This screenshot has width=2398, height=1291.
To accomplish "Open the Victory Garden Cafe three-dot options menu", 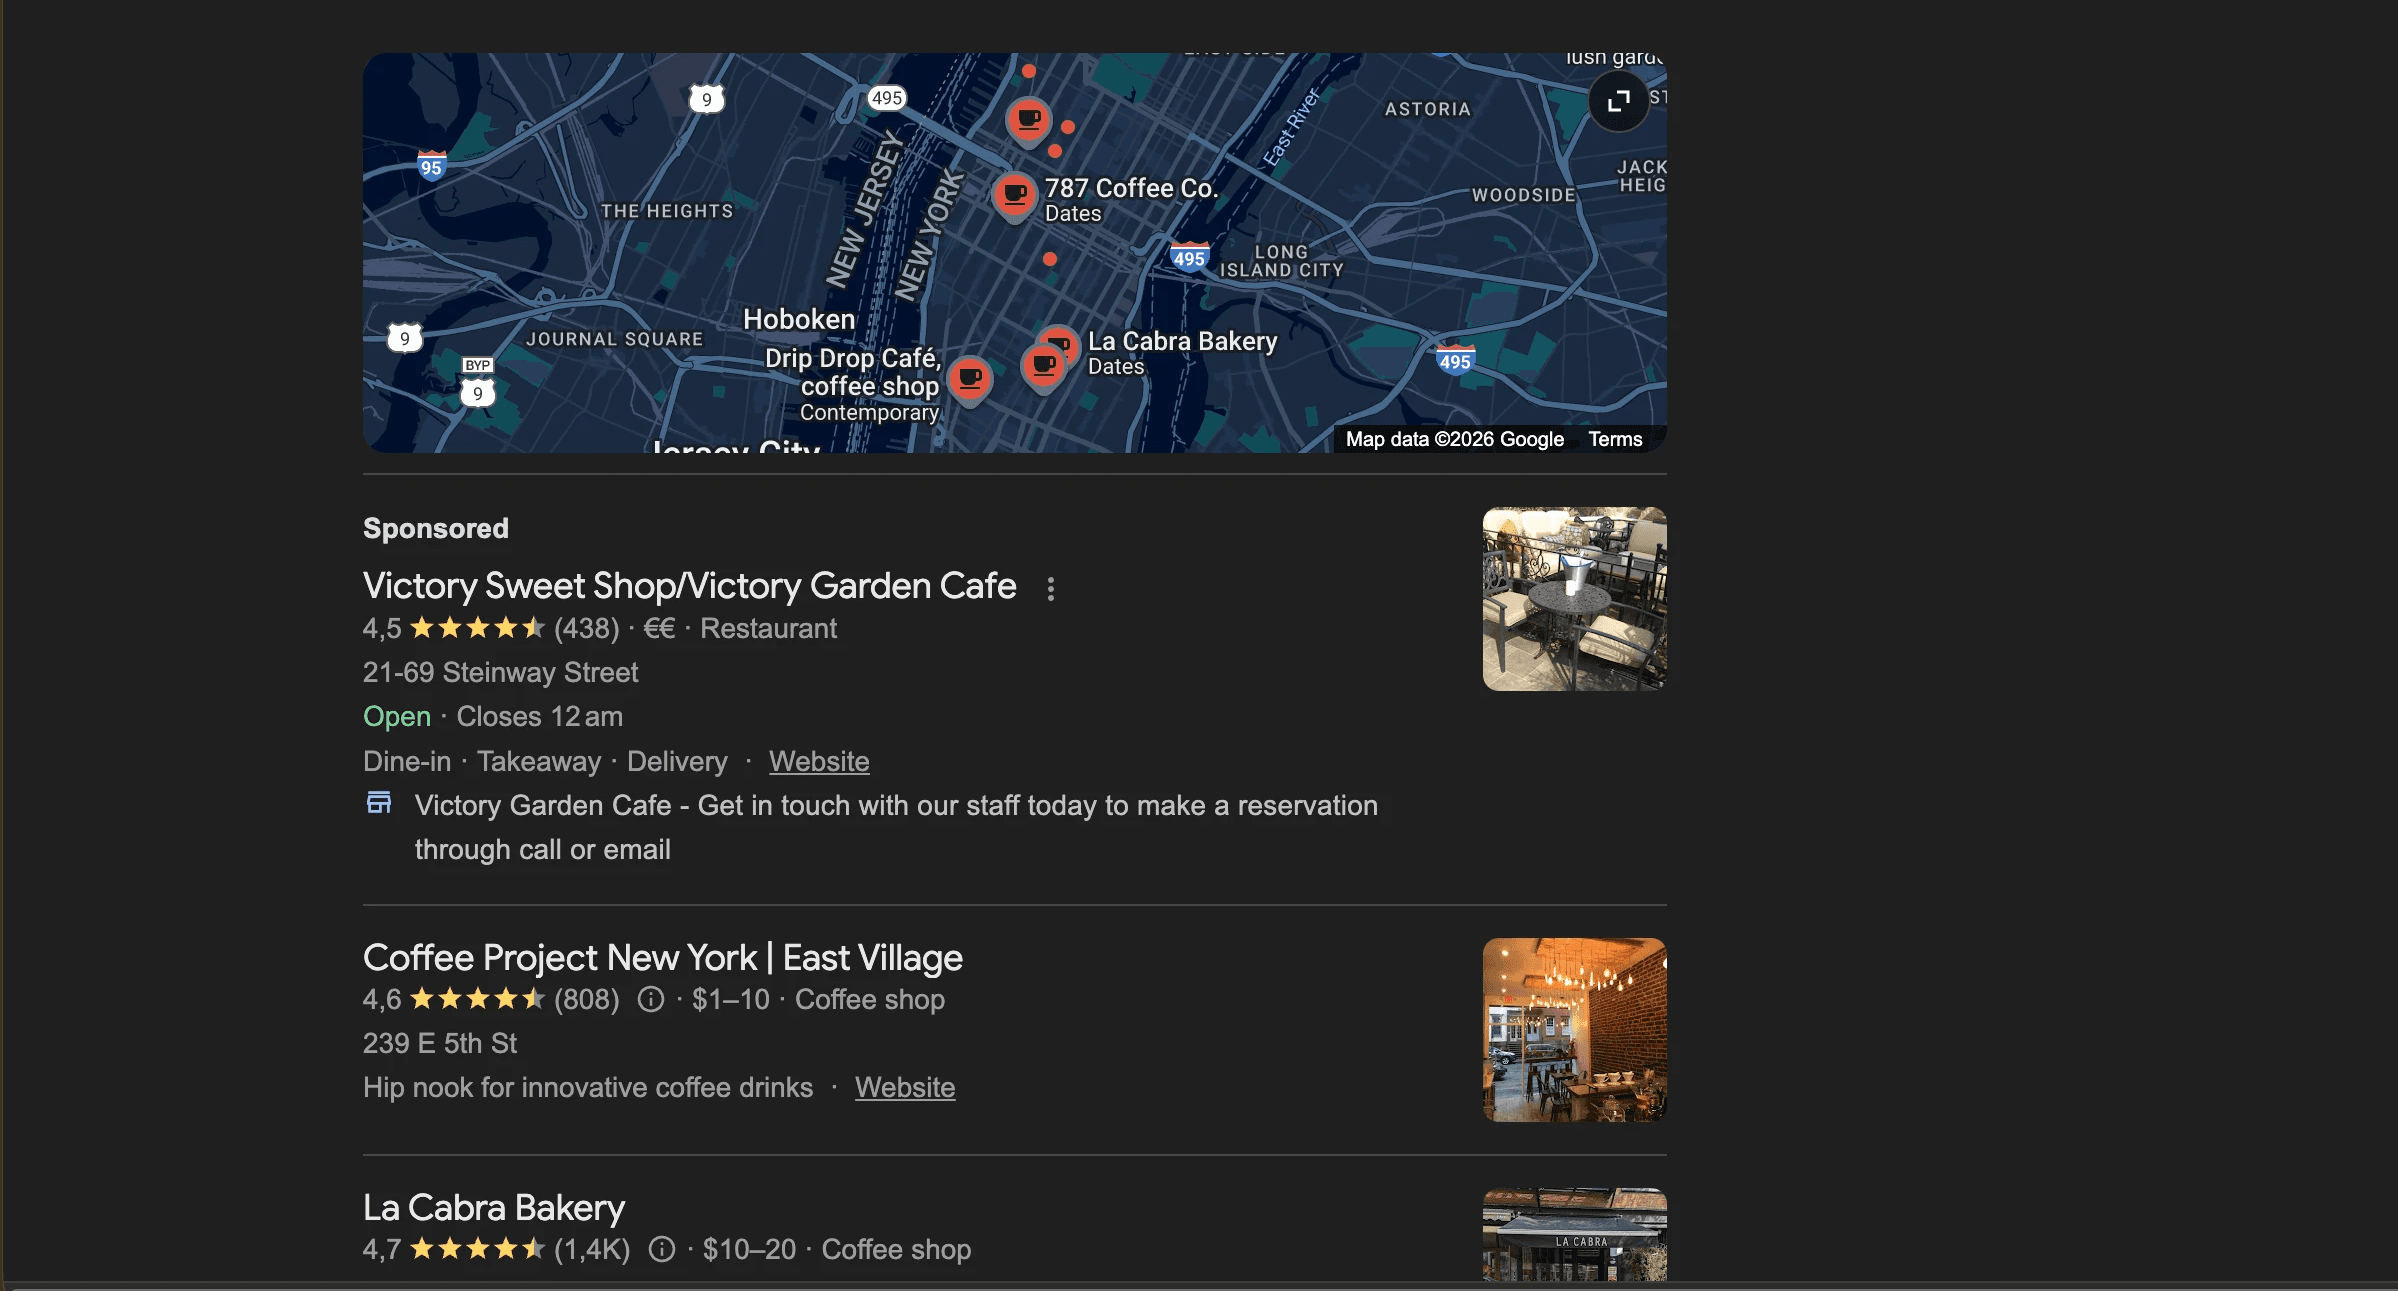I will [1050, 589].
